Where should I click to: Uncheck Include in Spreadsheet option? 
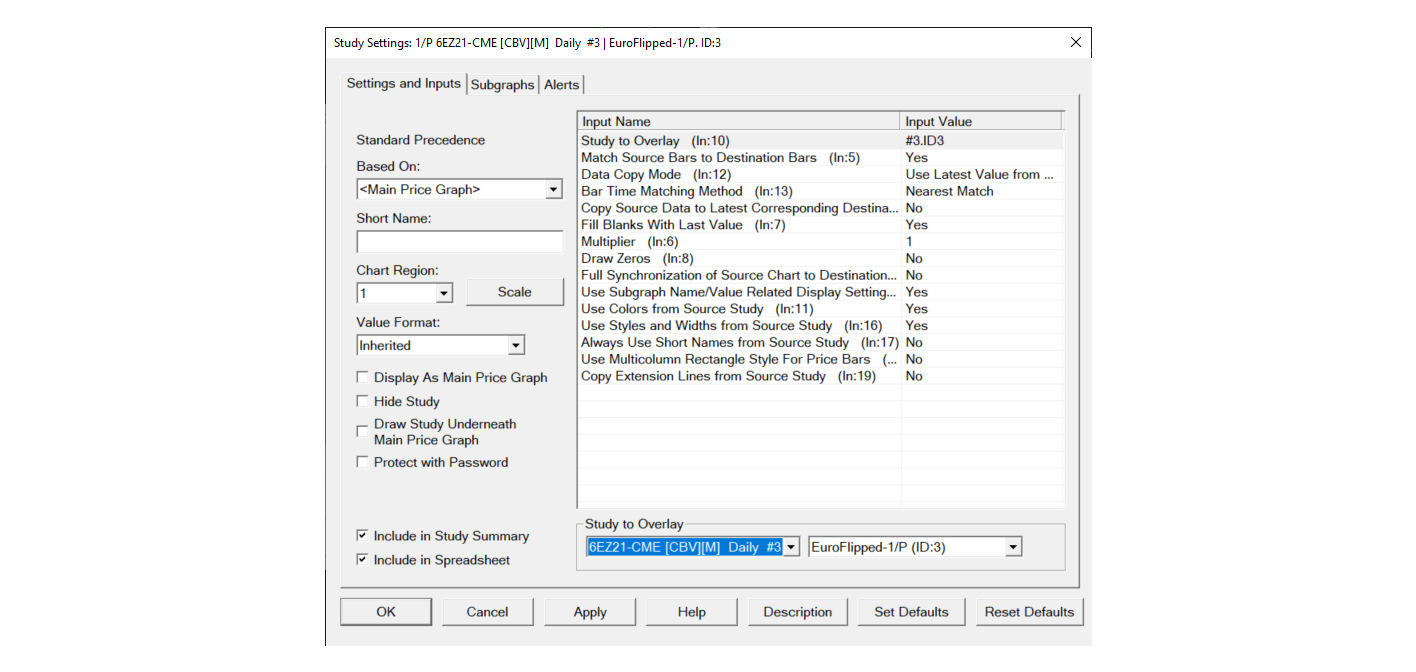pos(362,560)
